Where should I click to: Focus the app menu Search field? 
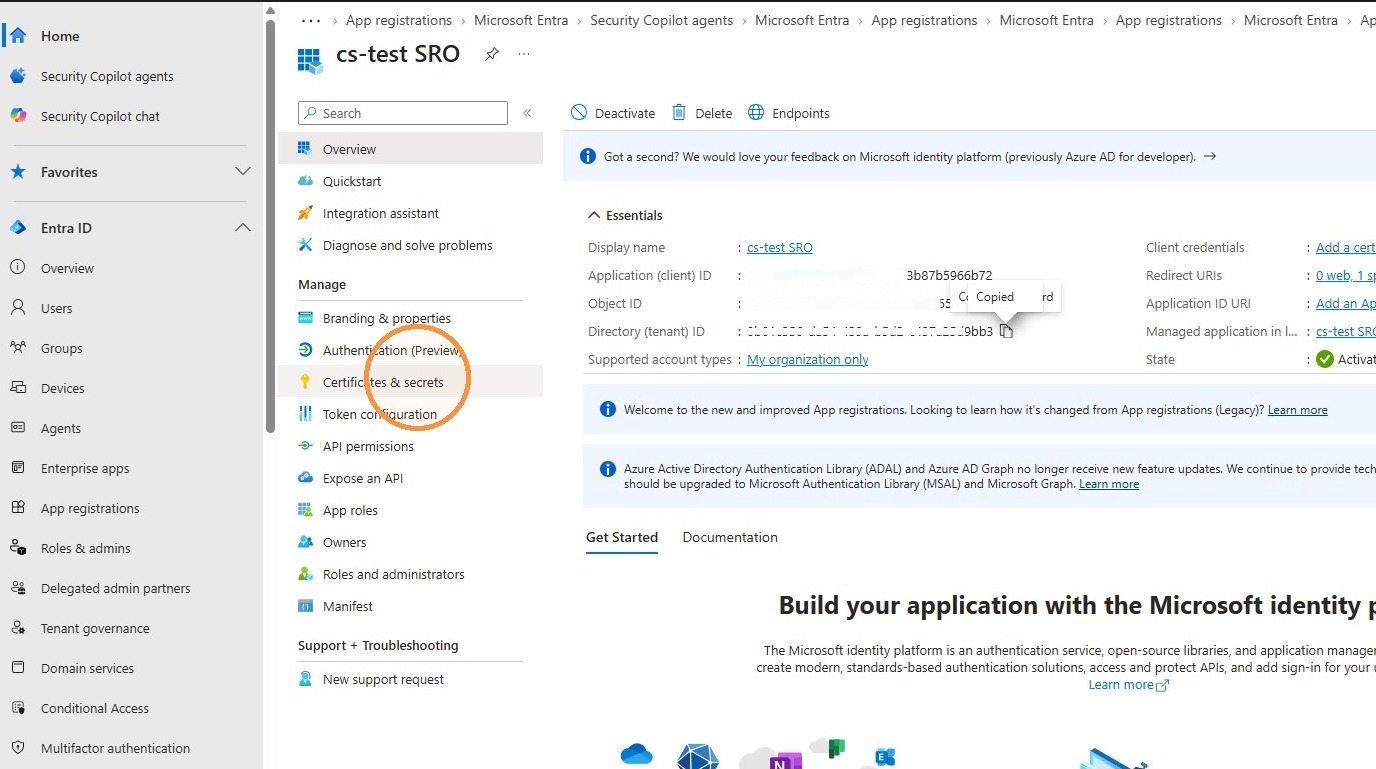click(x=403, y=113)
